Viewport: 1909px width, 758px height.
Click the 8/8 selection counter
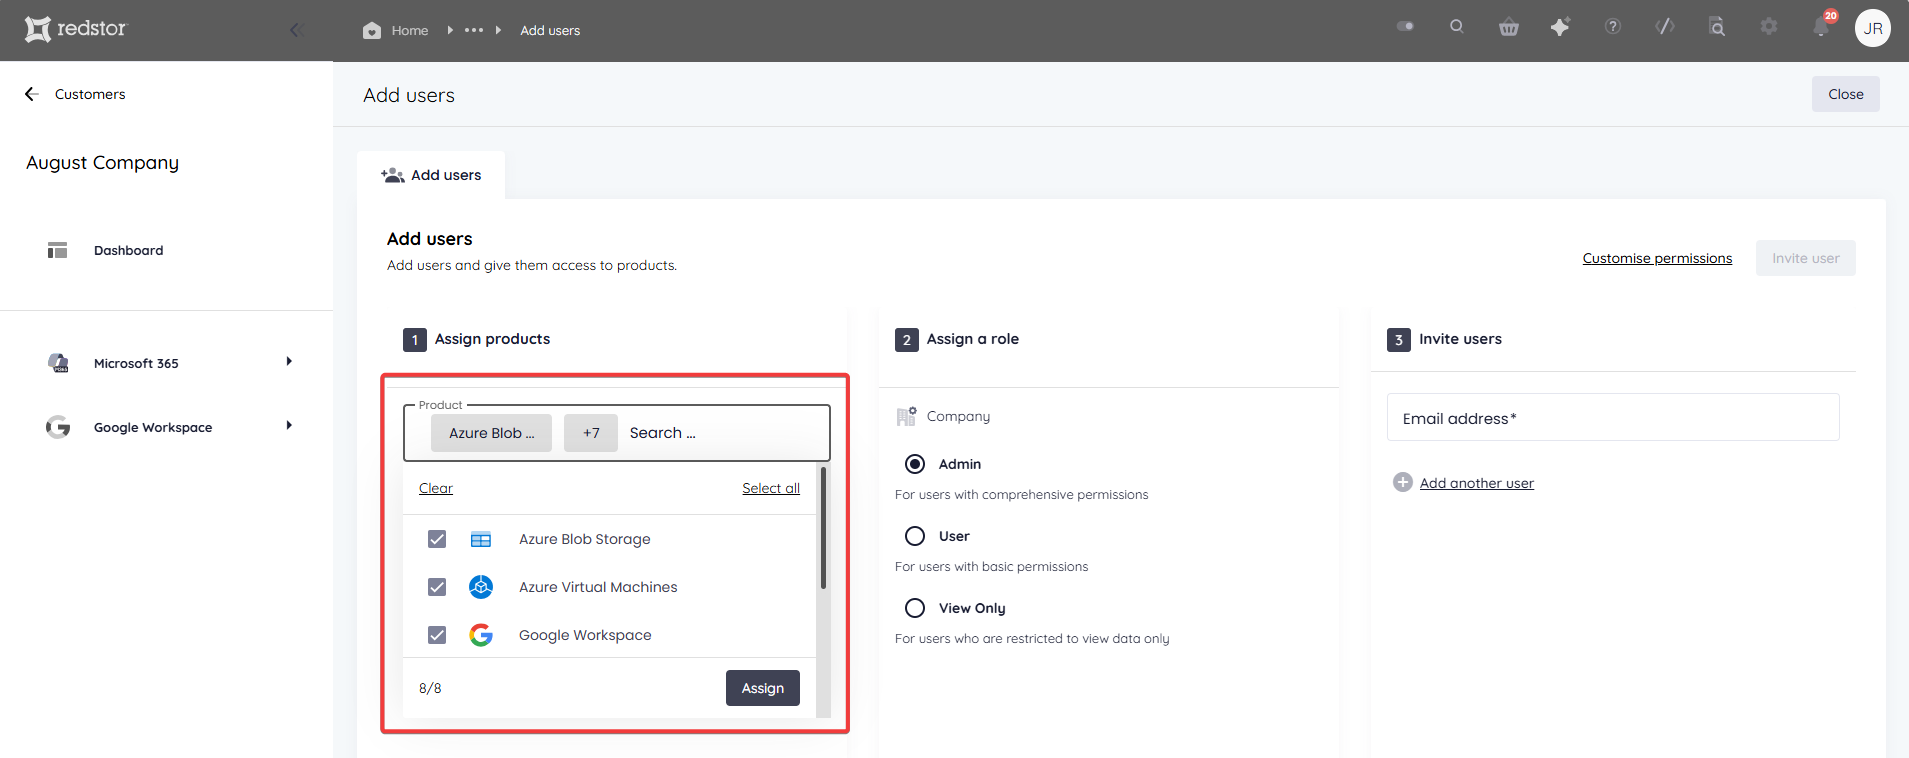click(x=430, y=688)
